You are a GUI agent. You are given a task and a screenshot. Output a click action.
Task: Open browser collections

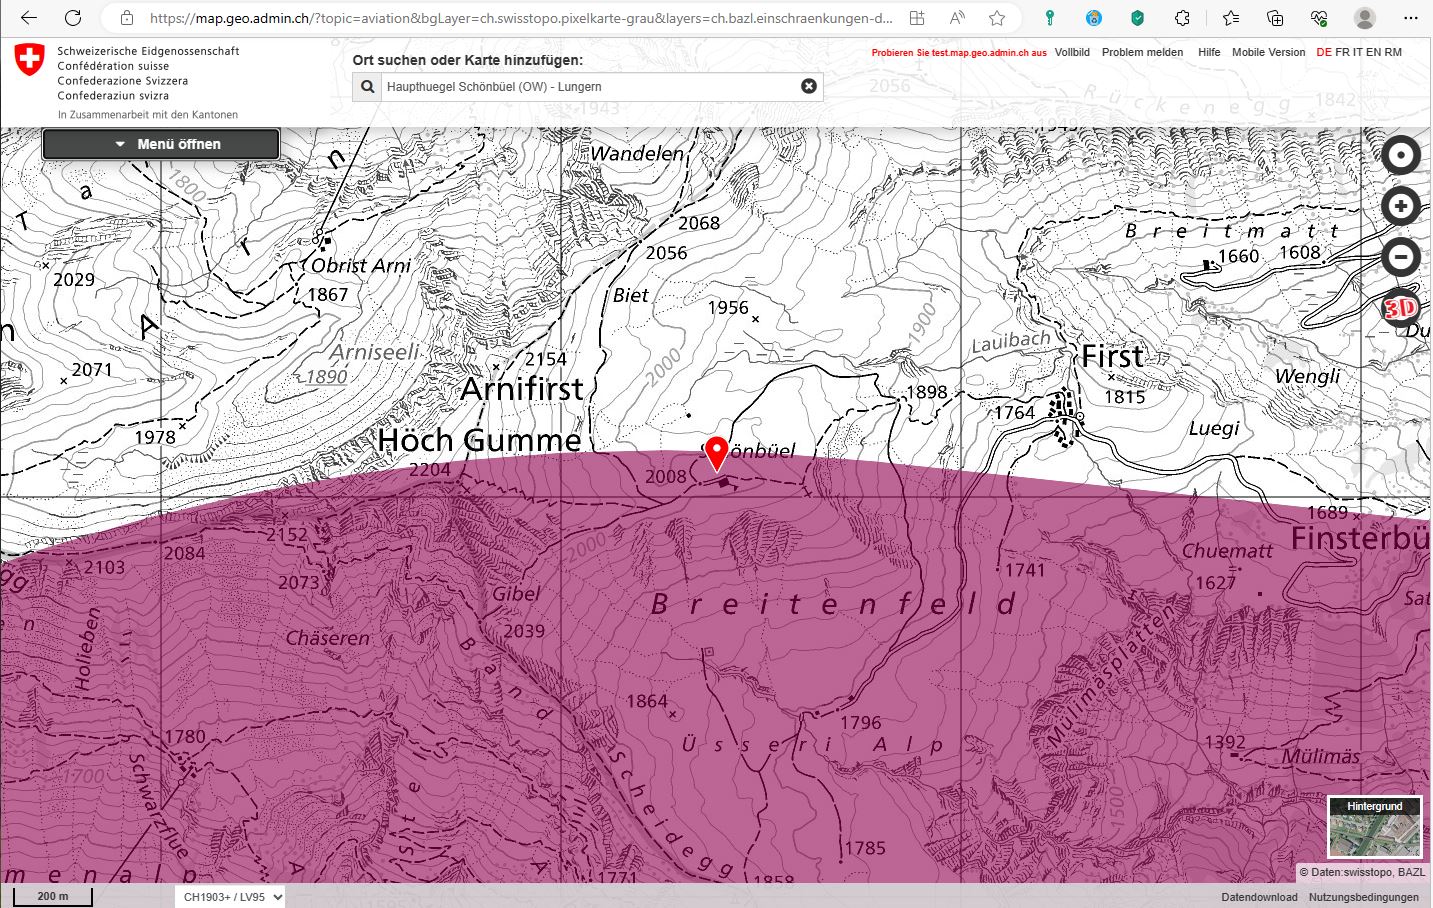(x=1275, y=18)
